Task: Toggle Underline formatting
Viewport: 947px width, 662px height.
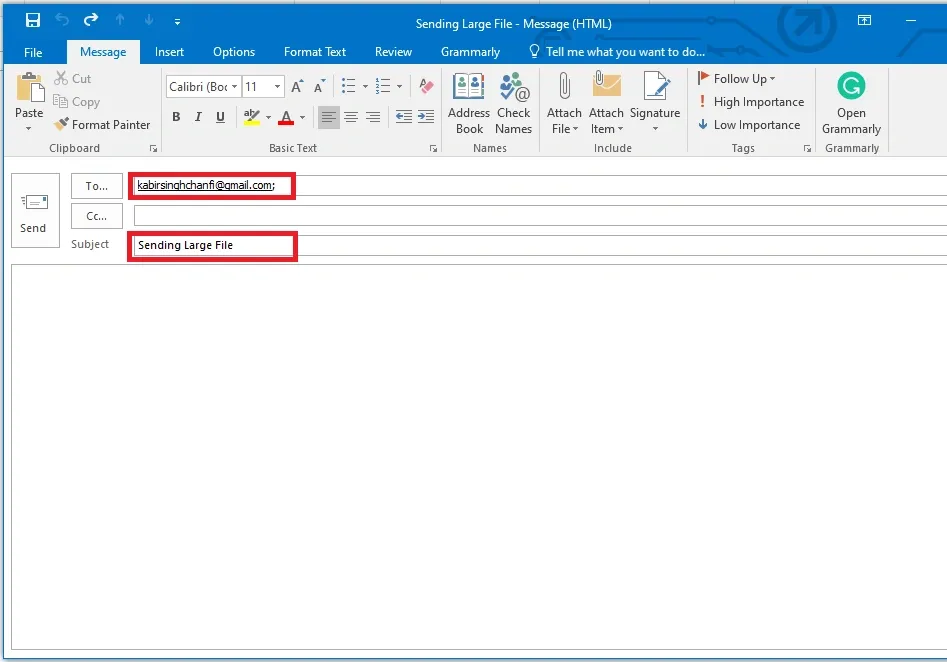Action: click(x=220, y=117)
